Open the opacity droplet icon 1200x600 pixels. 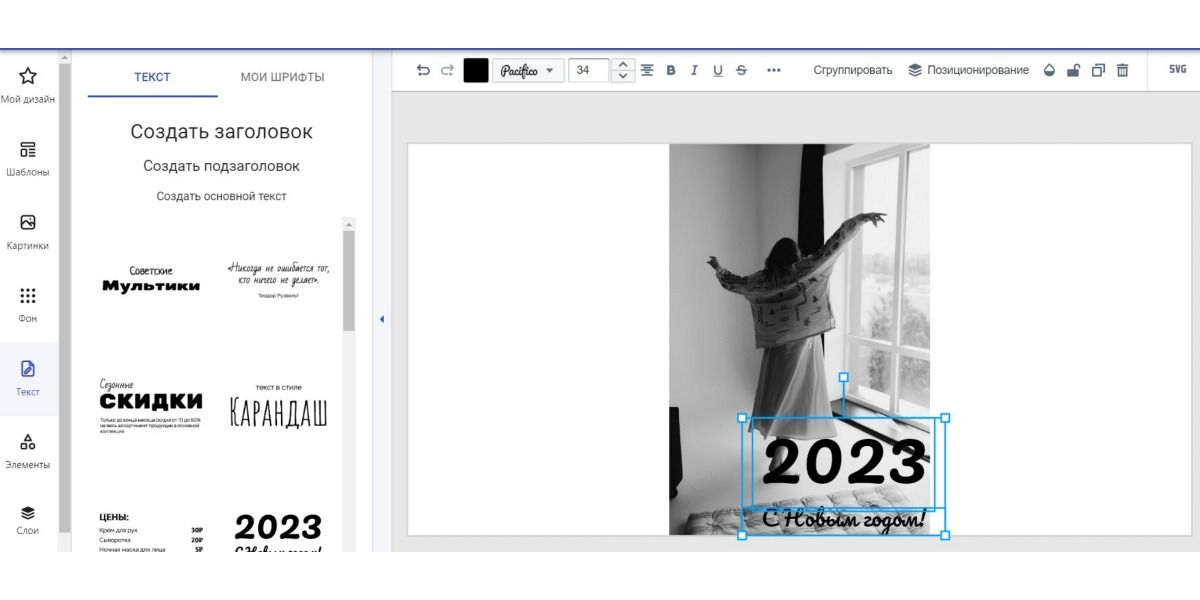tap(1049, 70)
